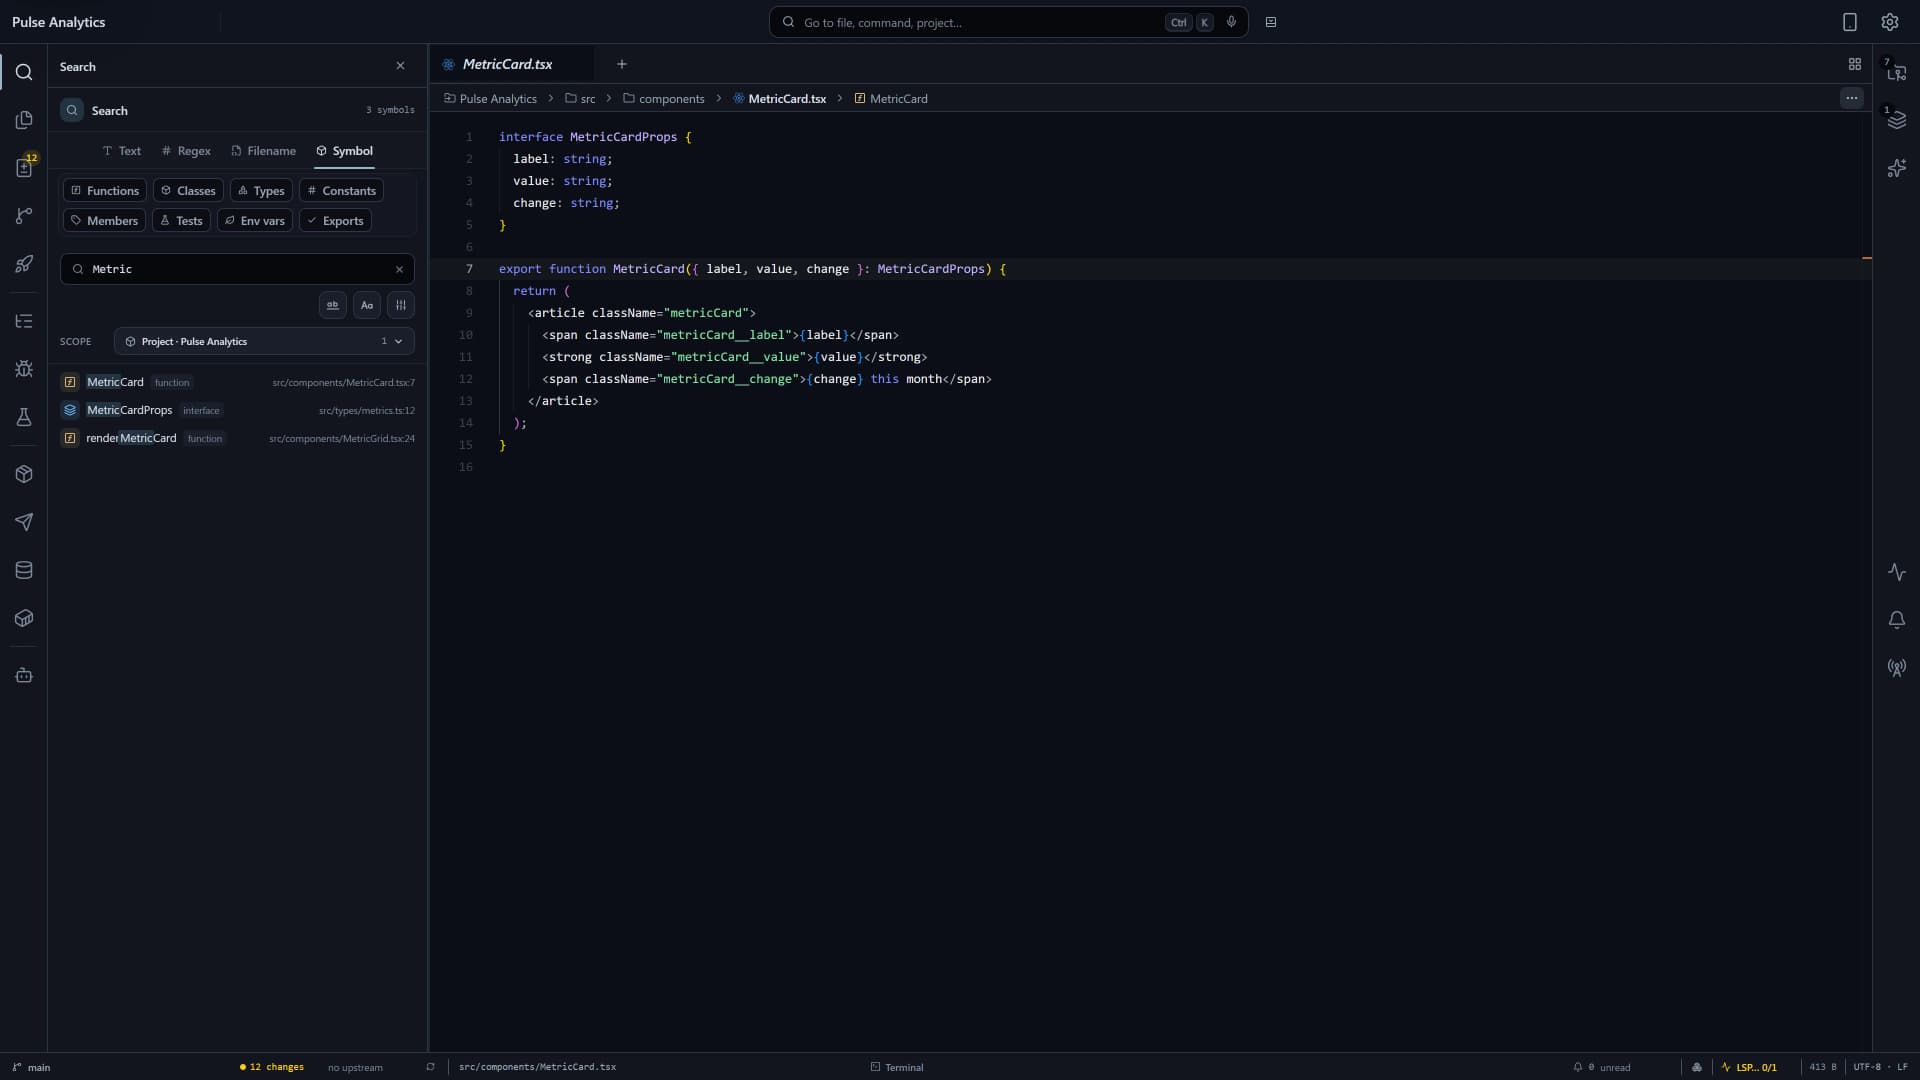Click the split editor layout grid icon

point(1855,64)
